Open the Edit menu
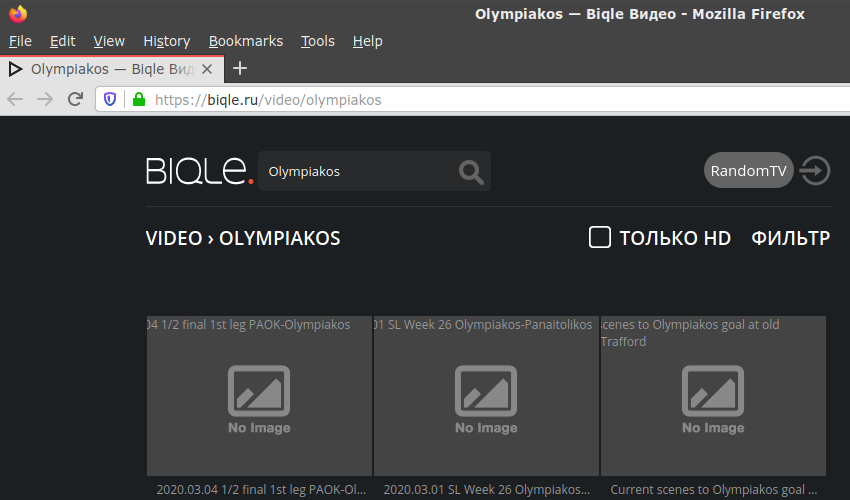Image resolution: width=850 pixels, height=500 pixels. (62, 41)
